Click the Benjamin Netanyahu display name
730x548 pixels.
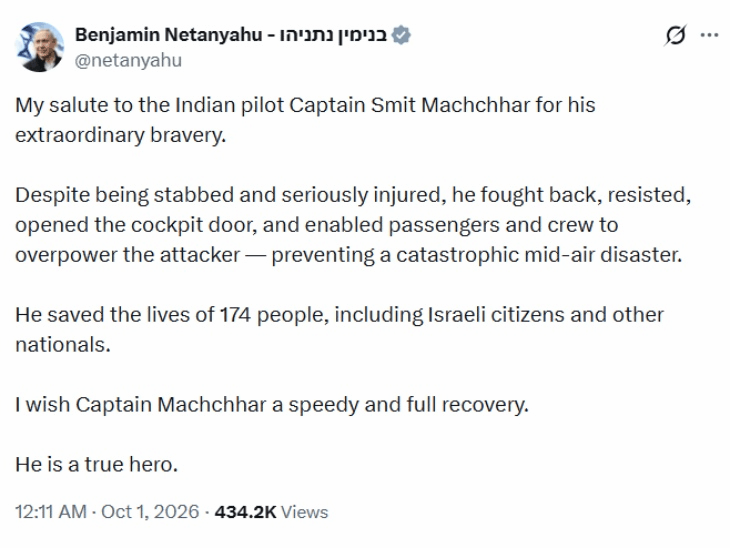click(169, 35)
